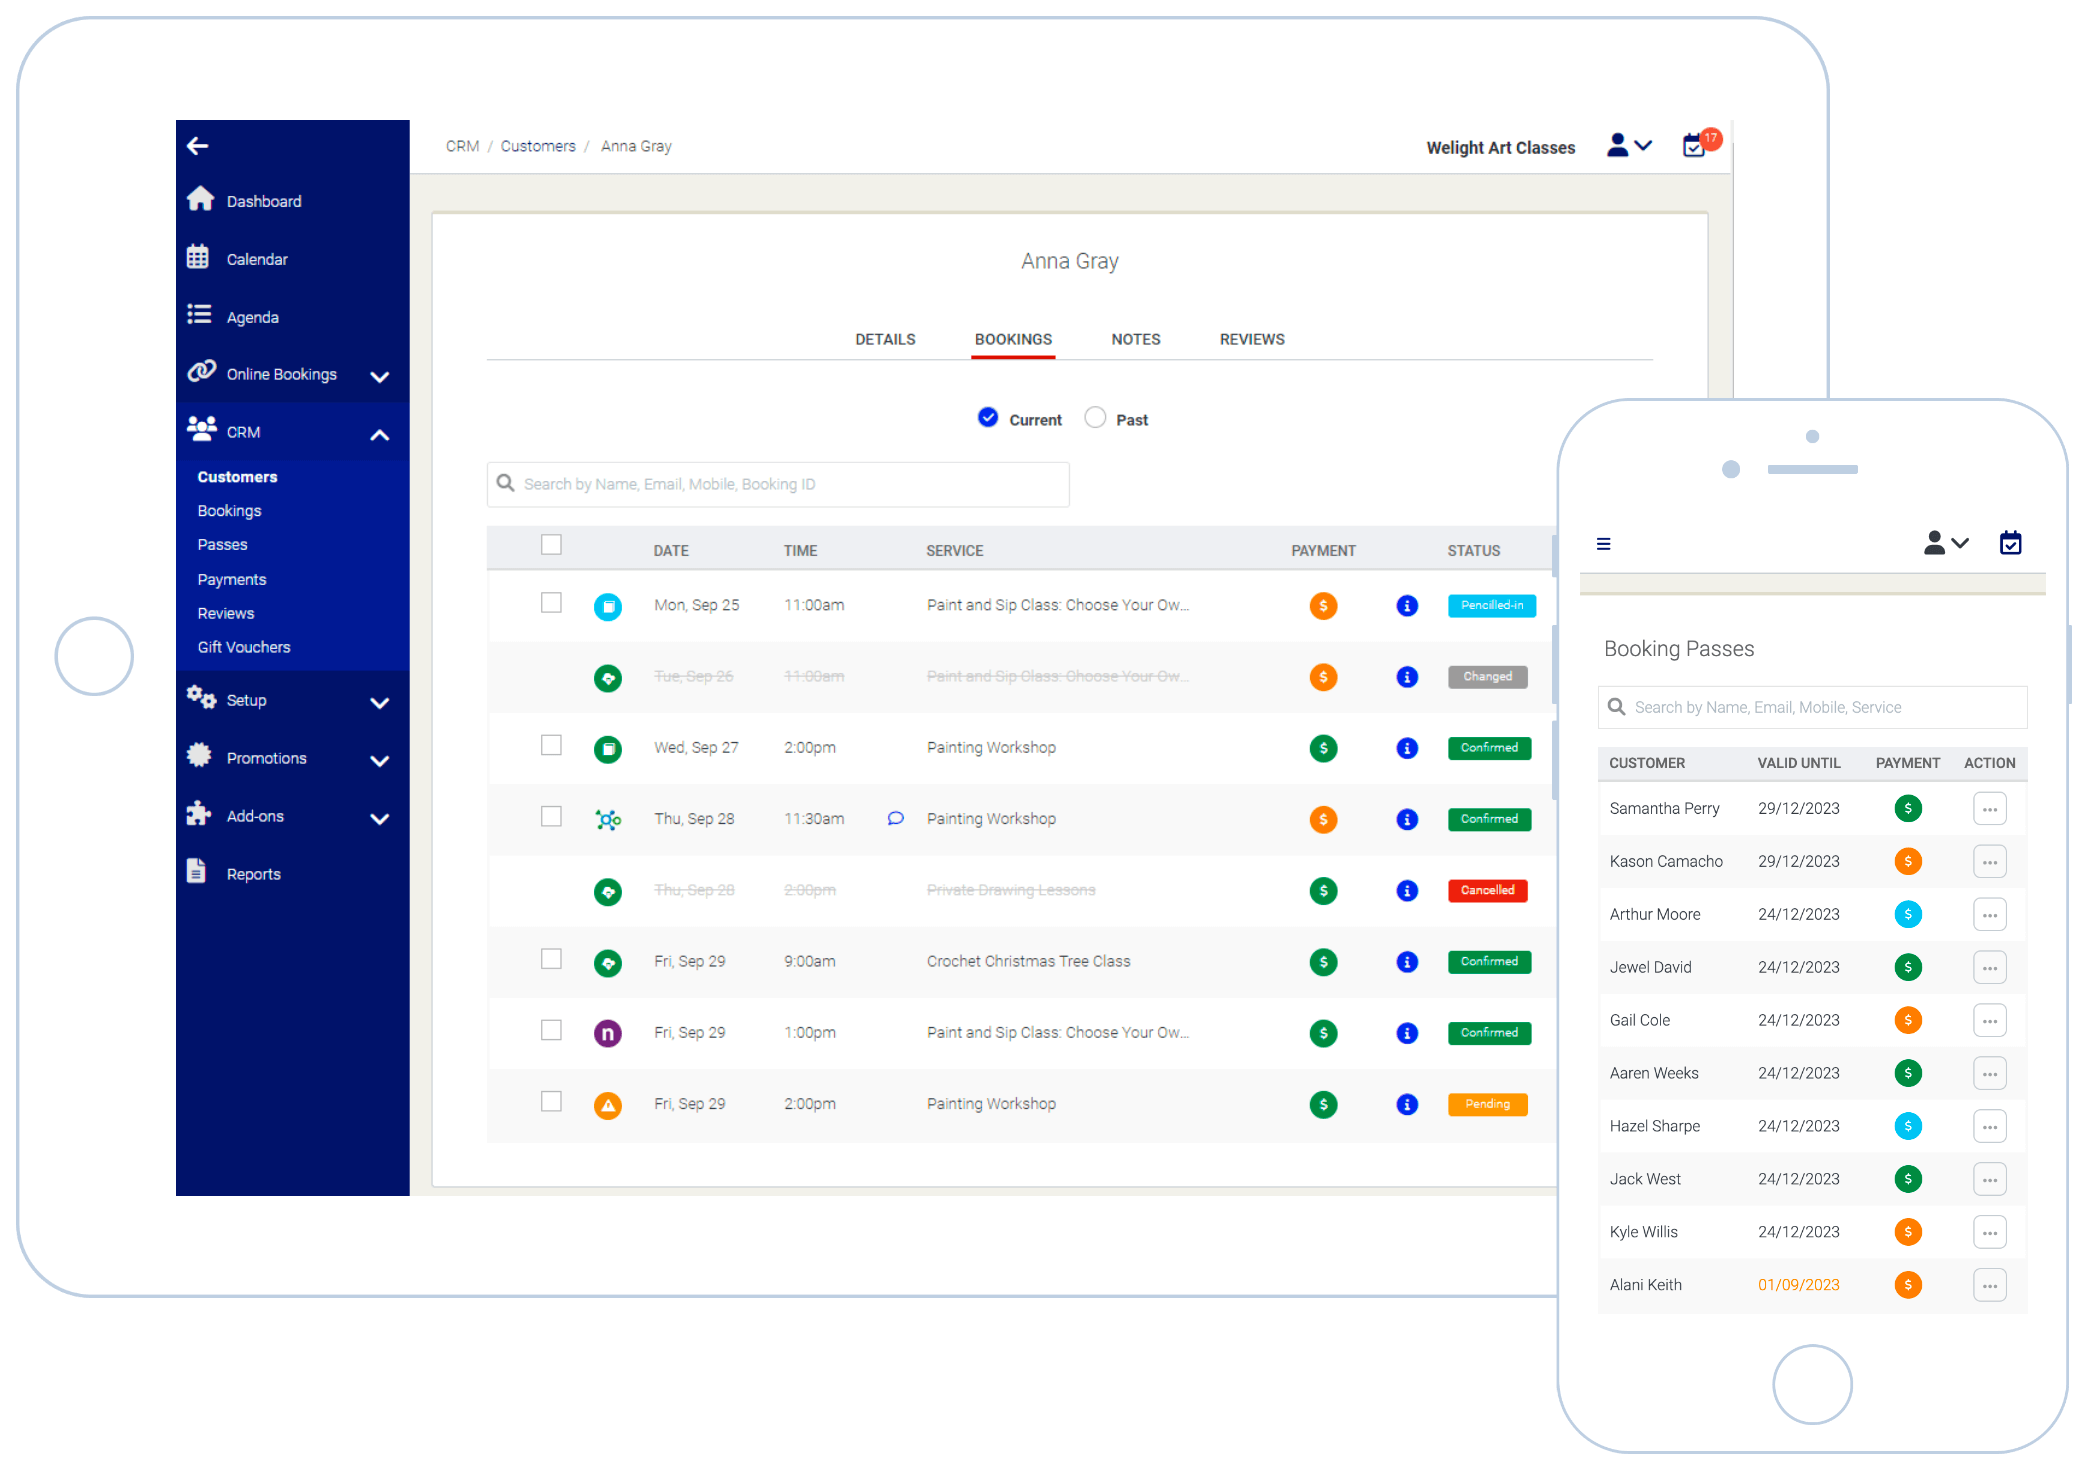Click orange payment icon for Kason Camacho
Image resolution: width=2088 pixels, height=1470 pixels.
[1908, 861]
